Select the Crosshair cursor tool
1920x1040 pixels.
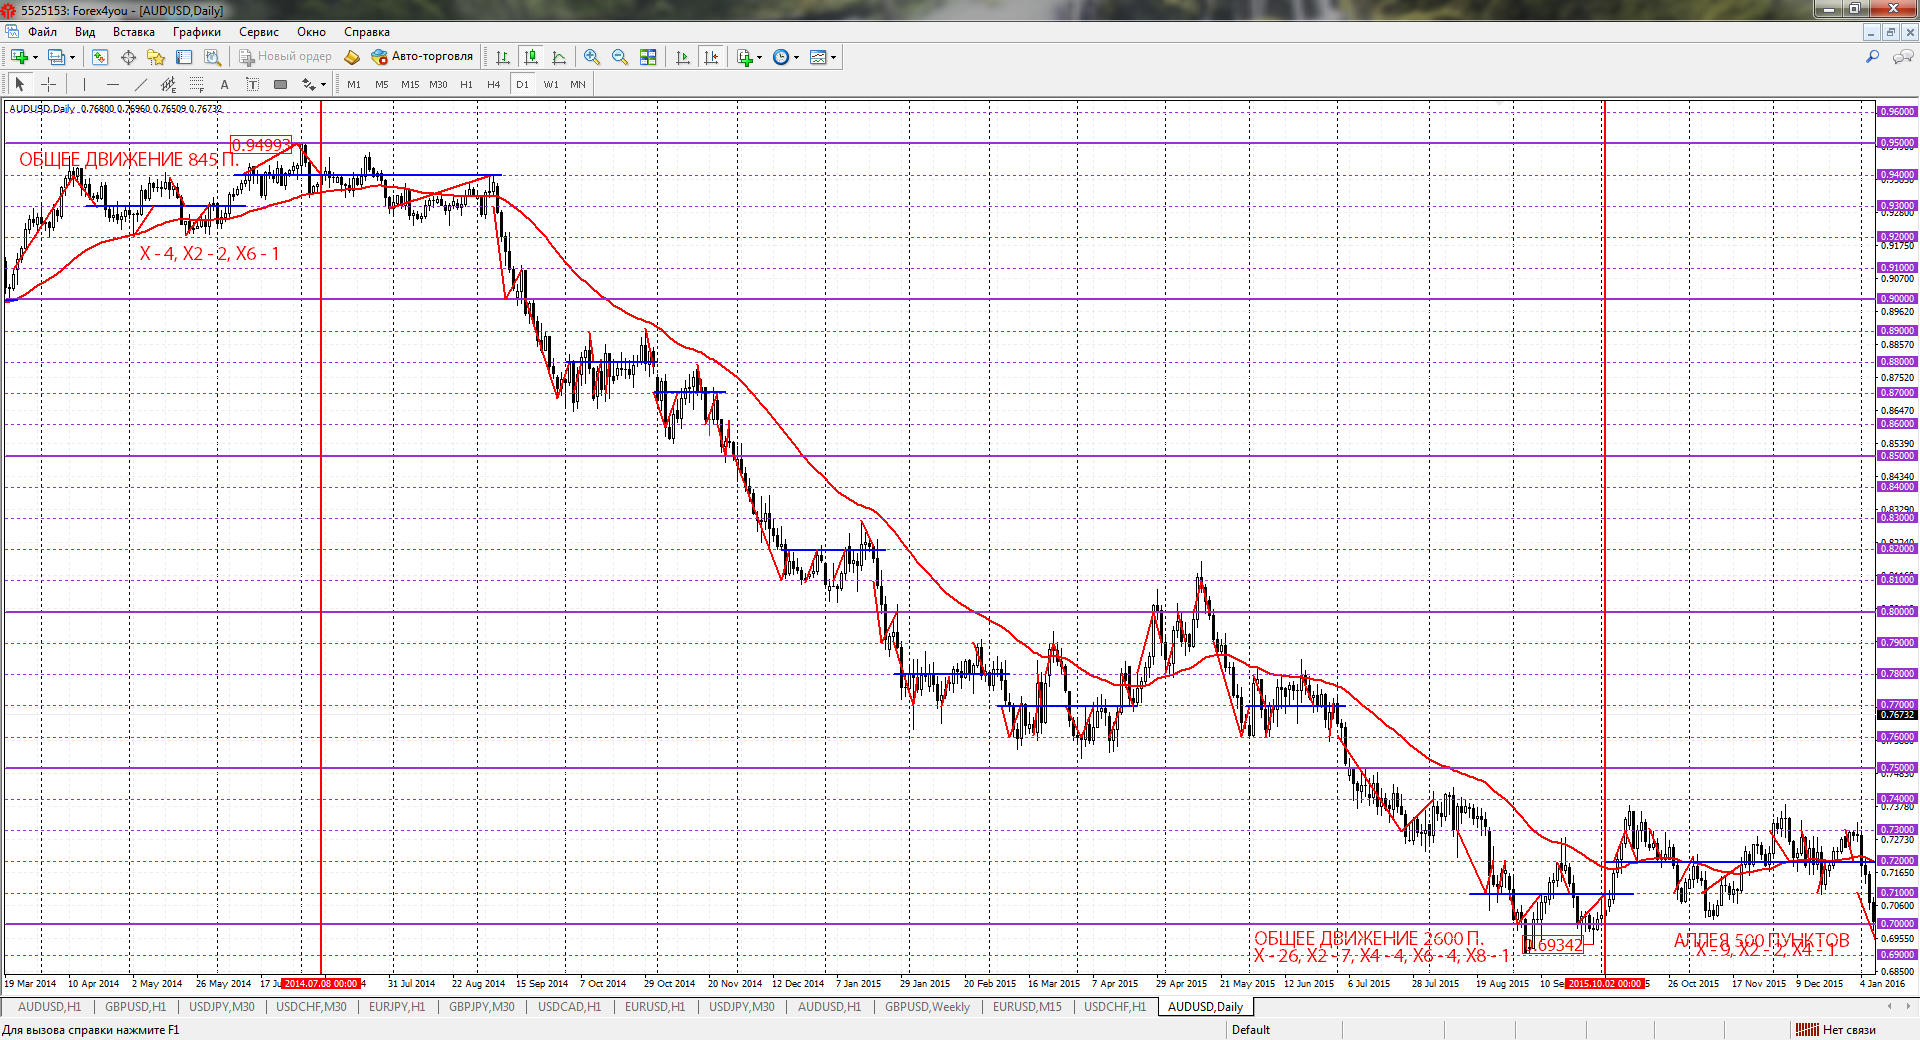tap(48, 85)
